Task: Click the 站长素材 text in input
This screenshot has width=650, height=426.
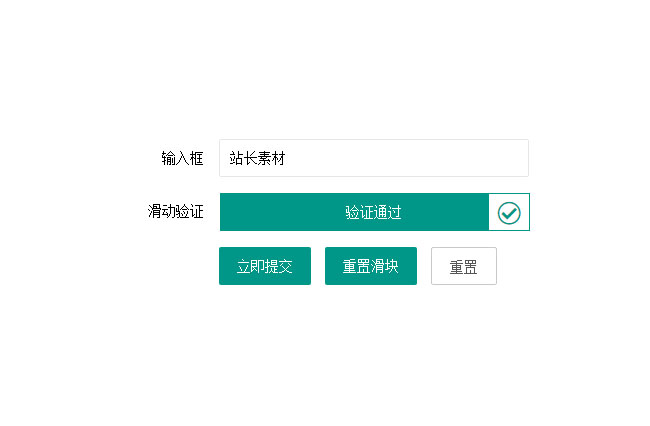Action: point(257,158)
